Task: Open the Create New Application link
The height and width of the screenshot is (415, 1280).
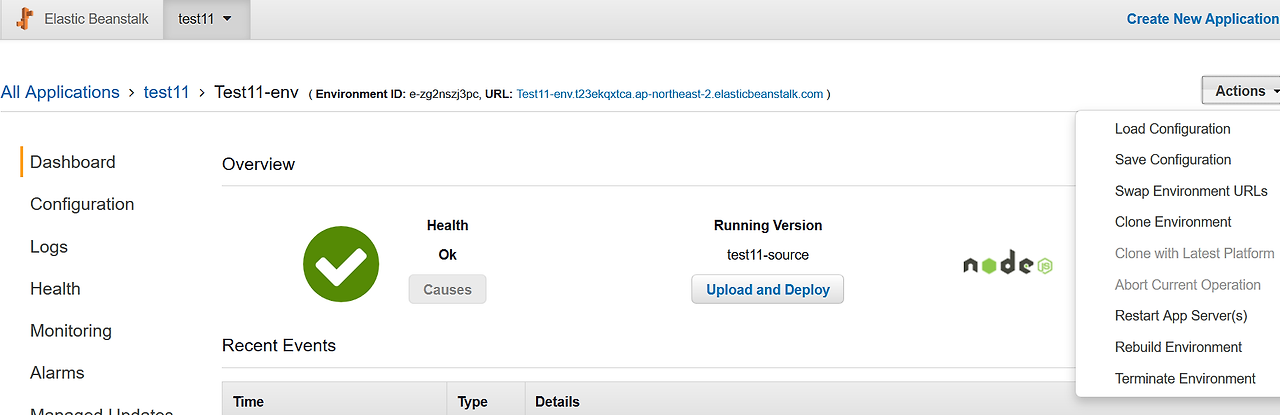Action: click(1203, 19)
